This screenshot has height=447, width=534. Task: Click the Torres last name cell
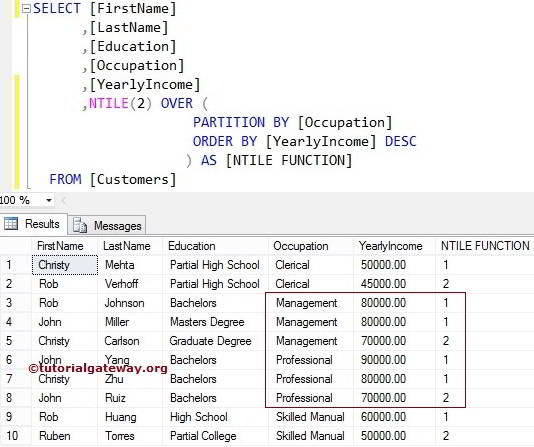[x=130, y=436]
